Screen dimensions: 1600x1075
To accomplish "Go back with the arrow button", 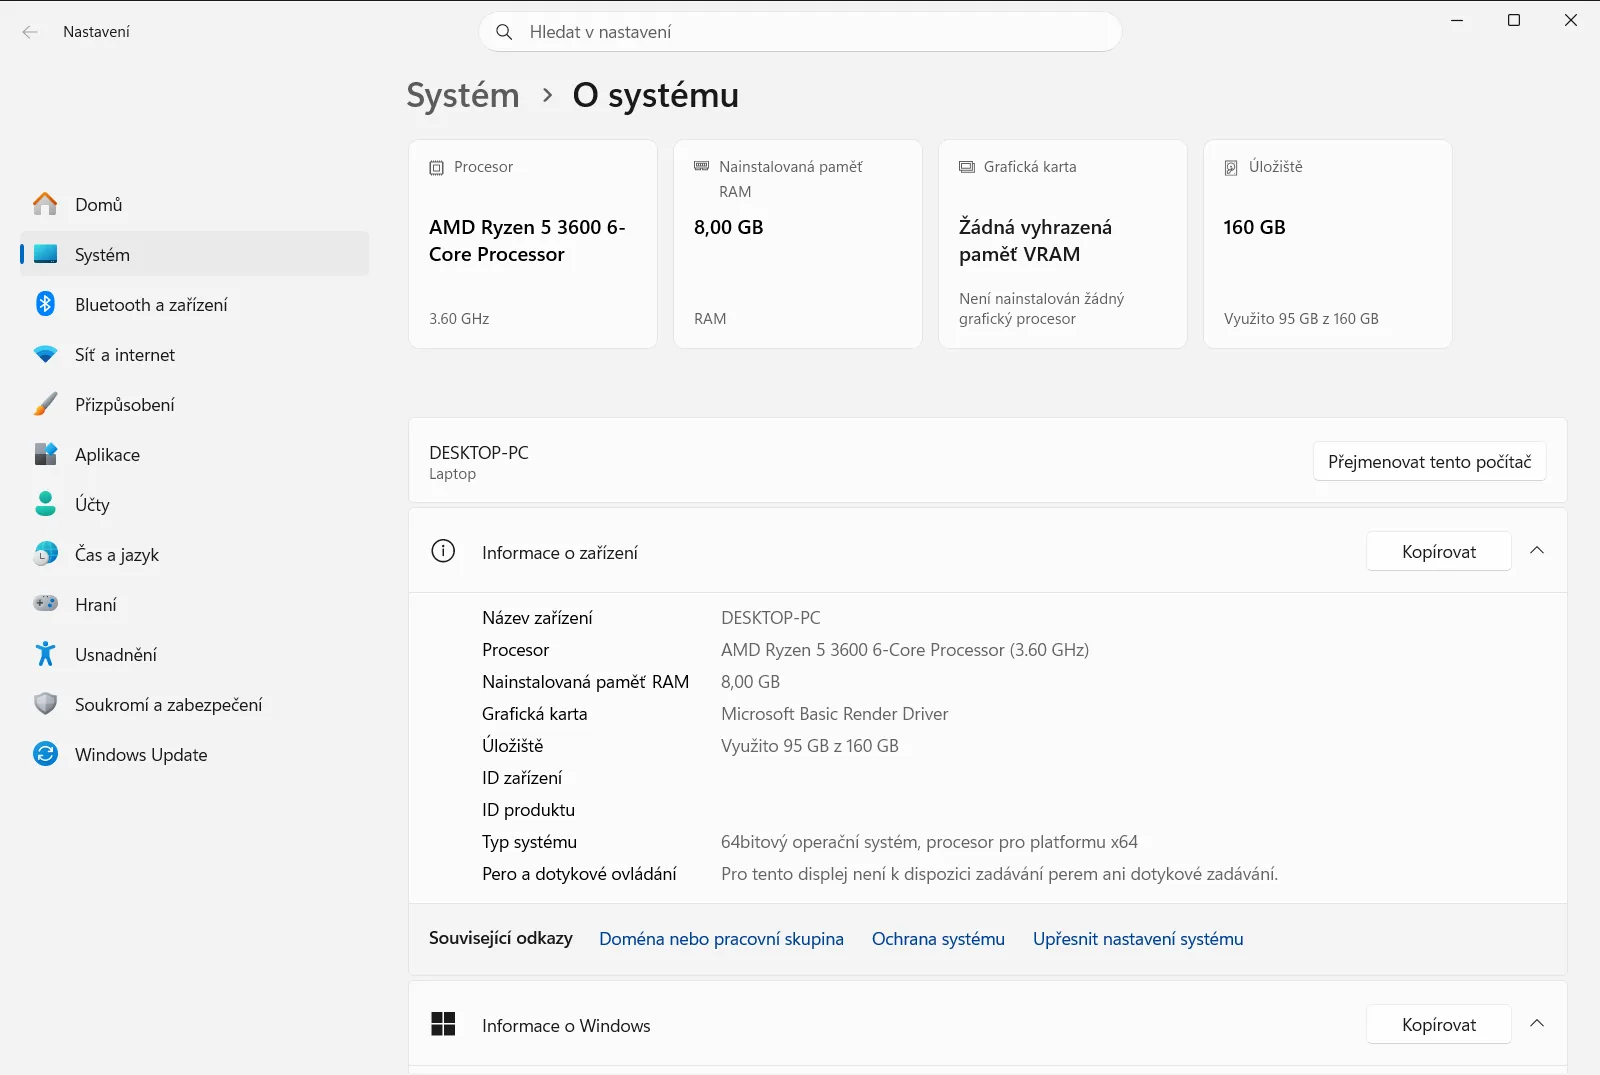I will click(30, 32).
